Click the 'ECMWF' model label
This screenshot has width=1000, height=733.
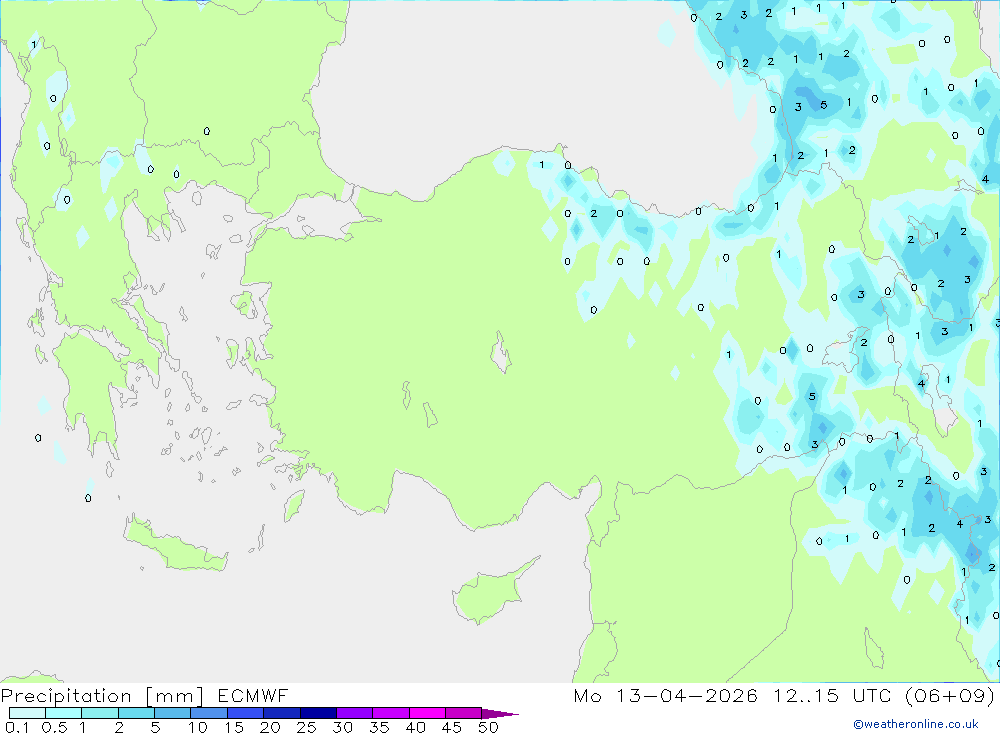[x=253, y=695]
